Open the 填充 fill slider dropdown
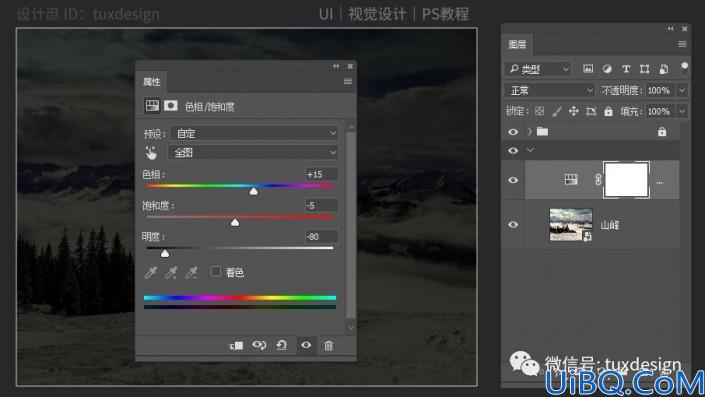 [682, 111]
